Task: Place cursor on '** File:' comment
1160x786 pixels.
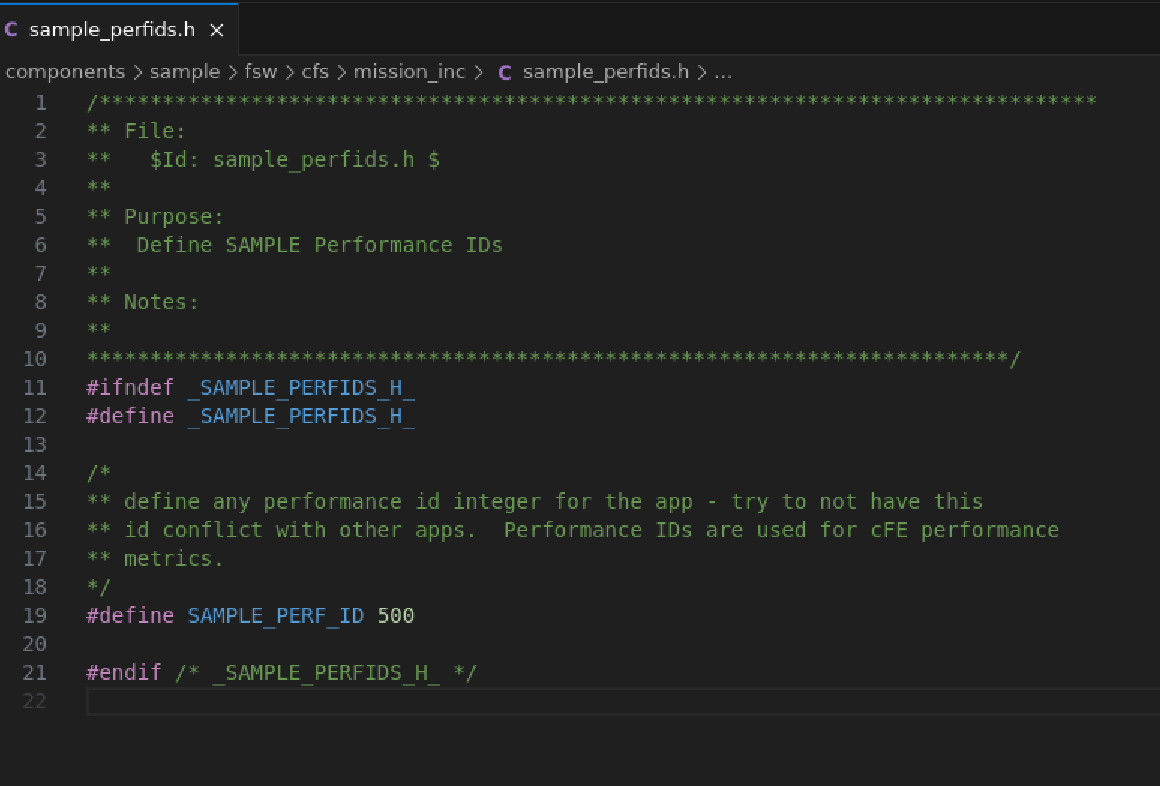Action: click(x=136, y=131)
